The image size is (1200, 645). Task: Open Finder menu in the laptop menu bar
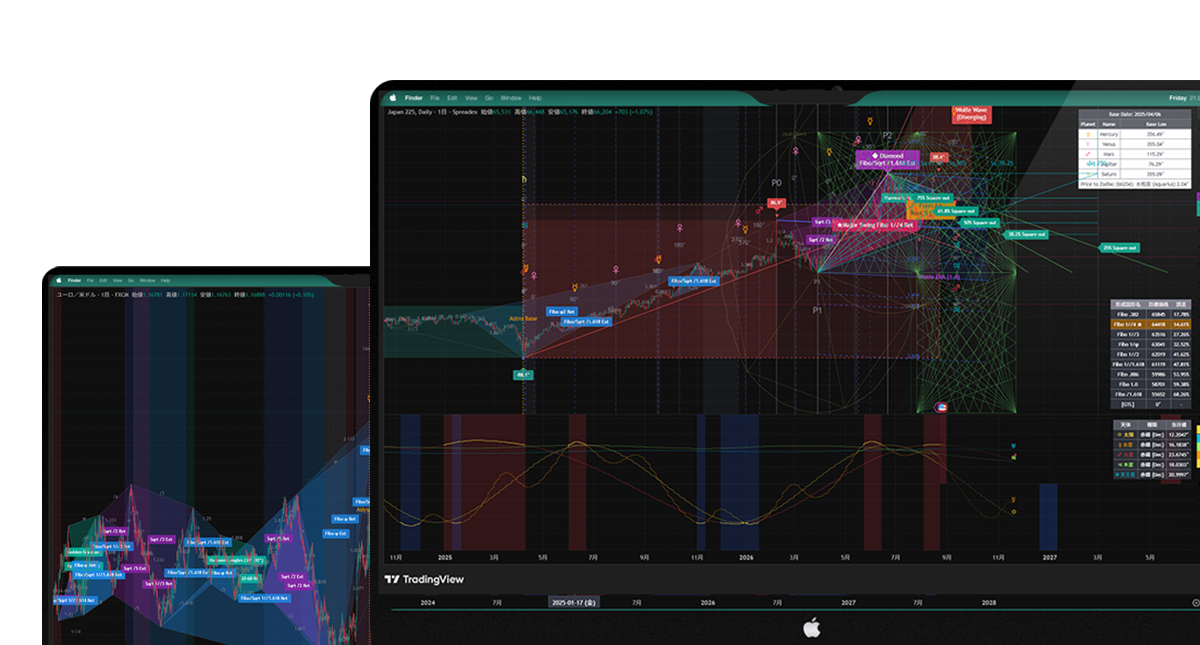(414, 98)
